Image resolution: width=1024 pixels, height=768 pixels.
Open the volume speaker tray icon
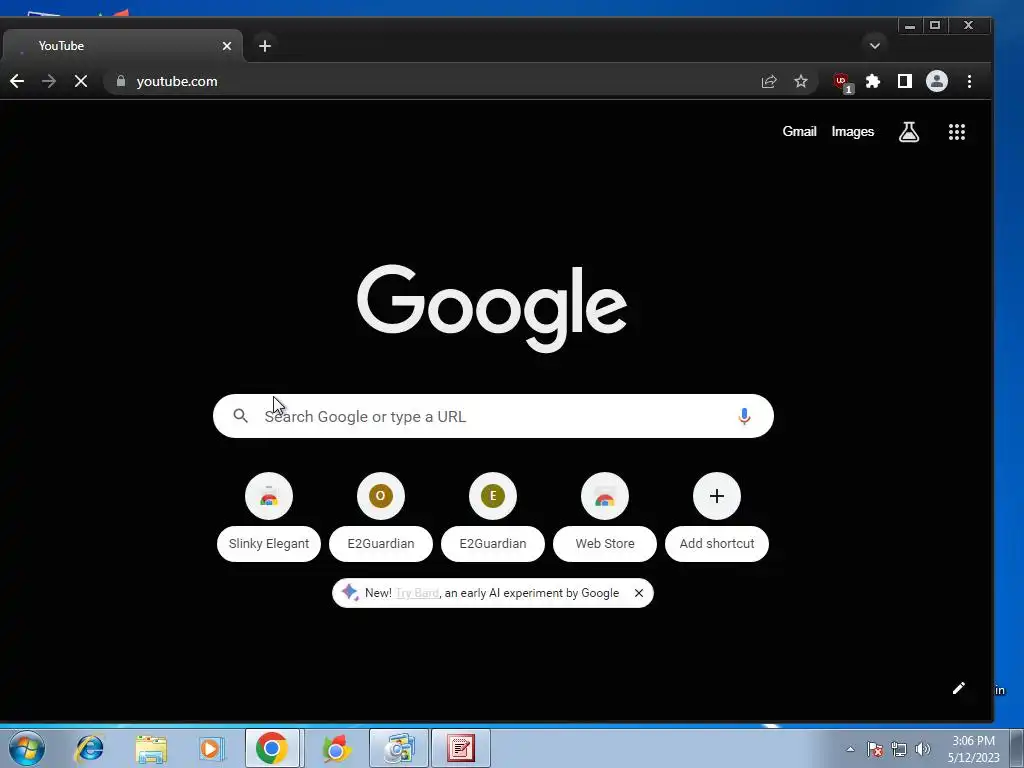point(922,749)
